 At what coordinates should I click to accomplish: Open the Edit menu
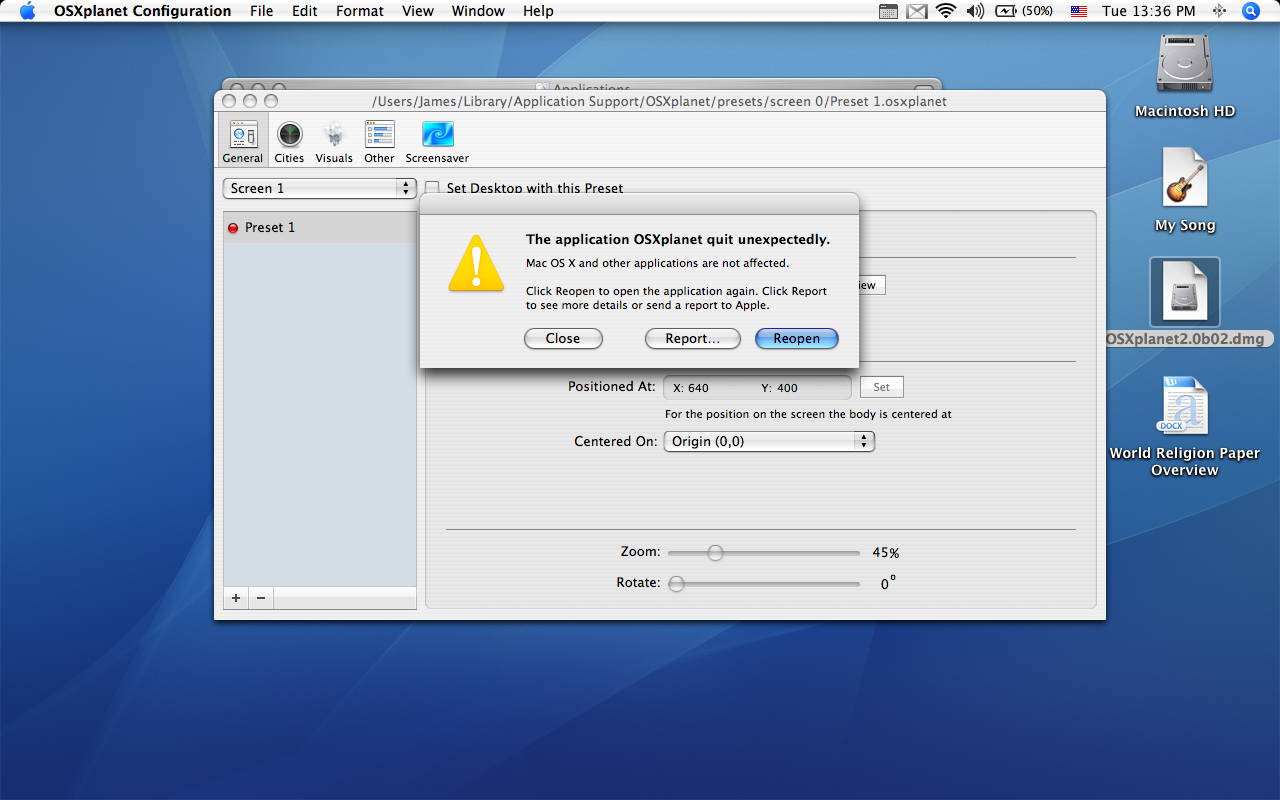tap(305, 11)
